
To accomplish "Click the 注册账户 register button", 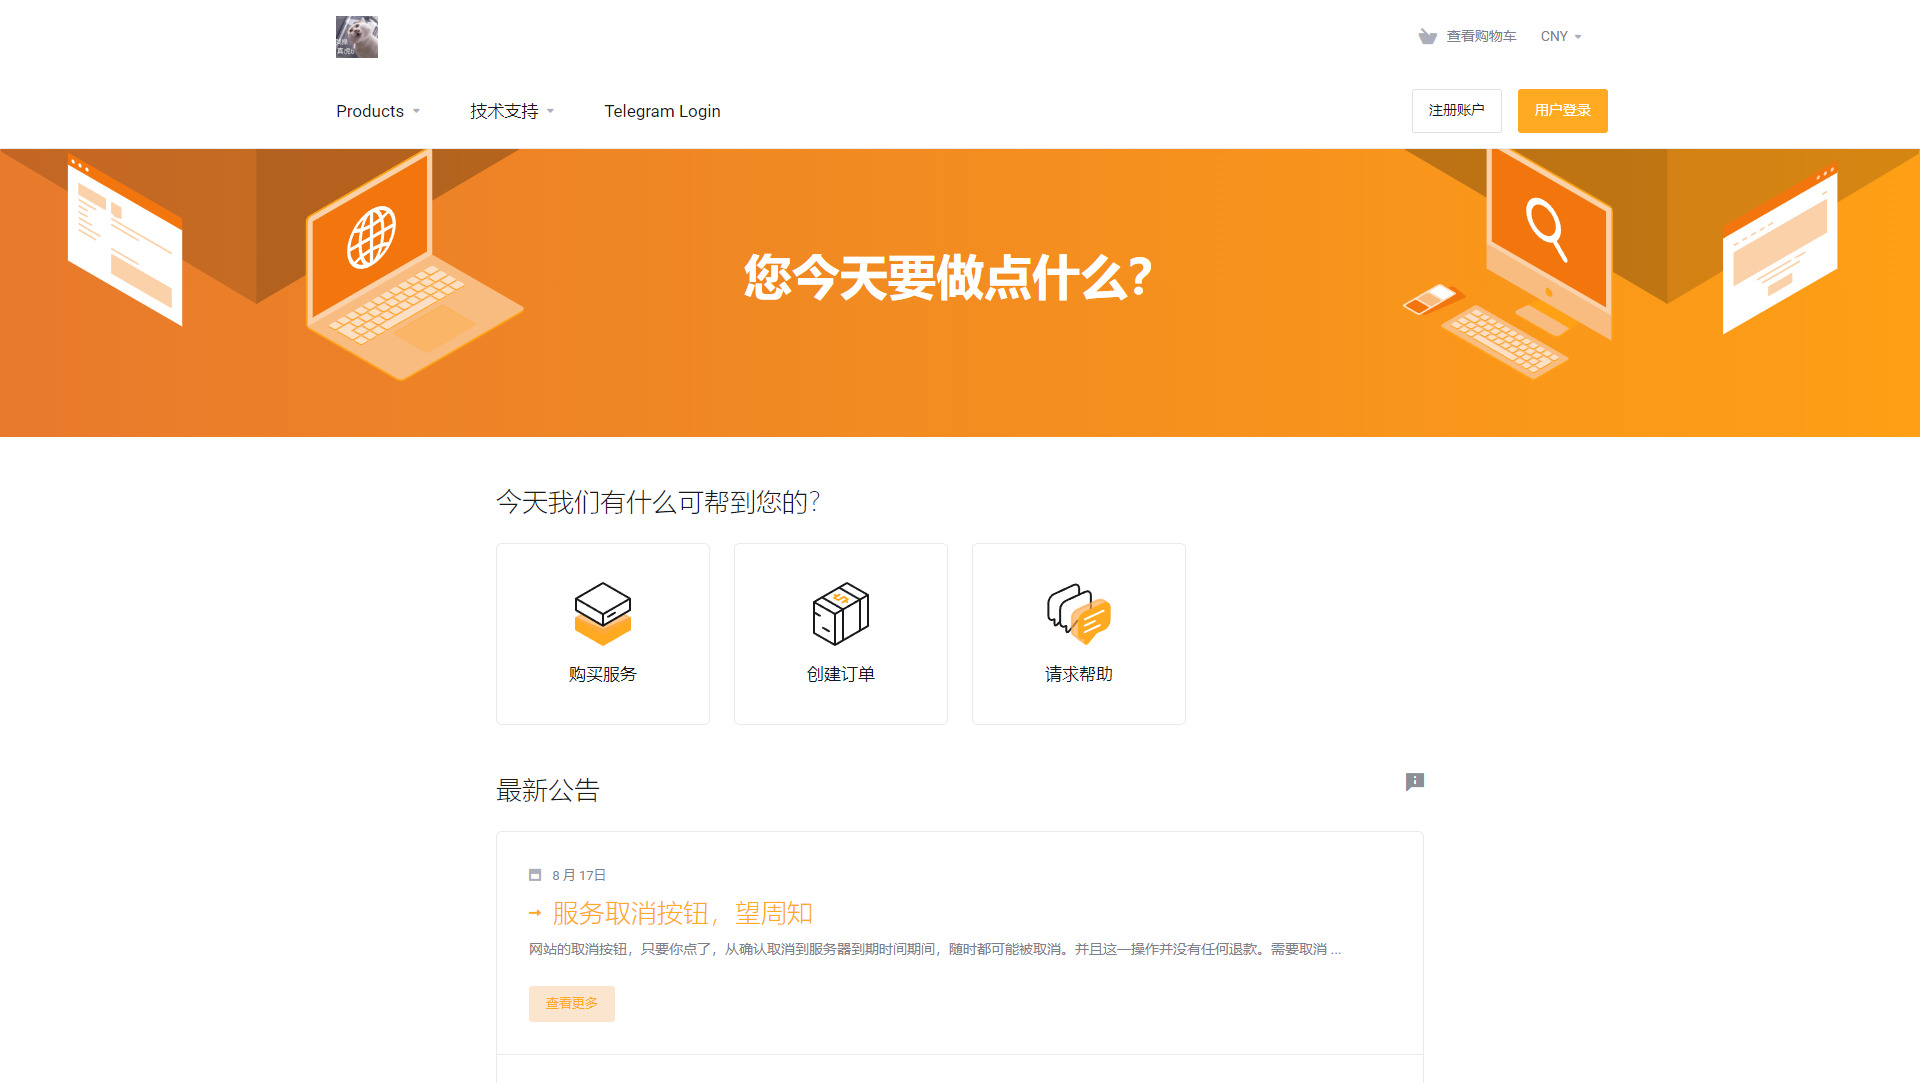I will click(1456, 110).
